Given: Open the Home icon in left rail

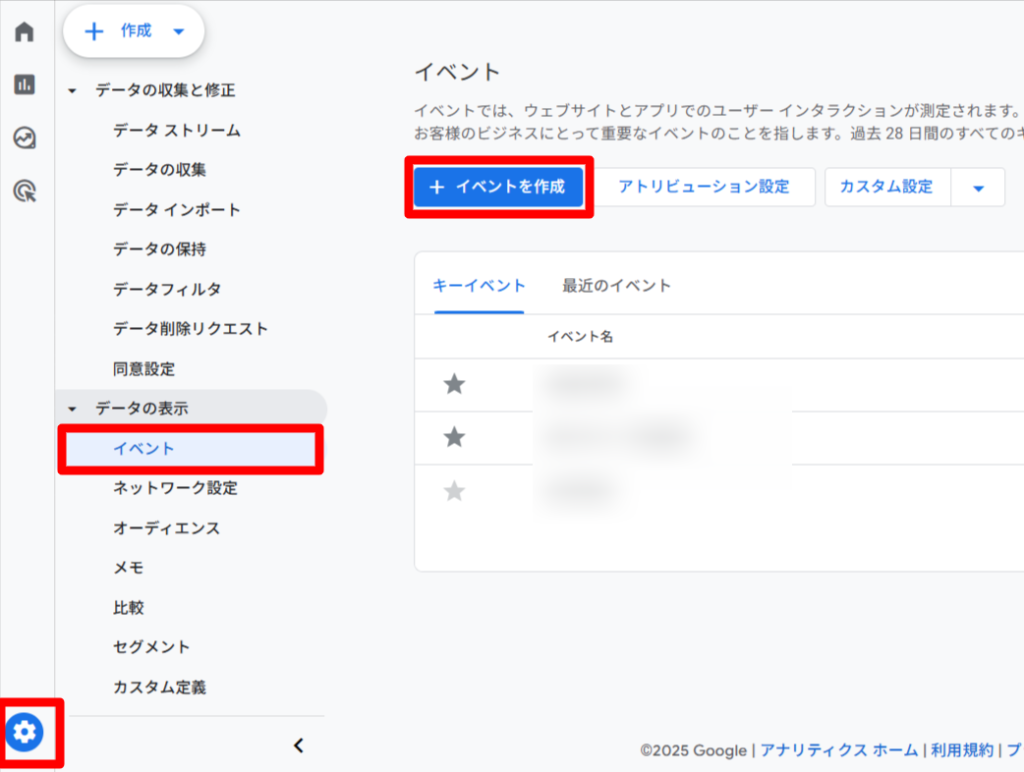Looking at the screenshot, I should pos(24,32).
